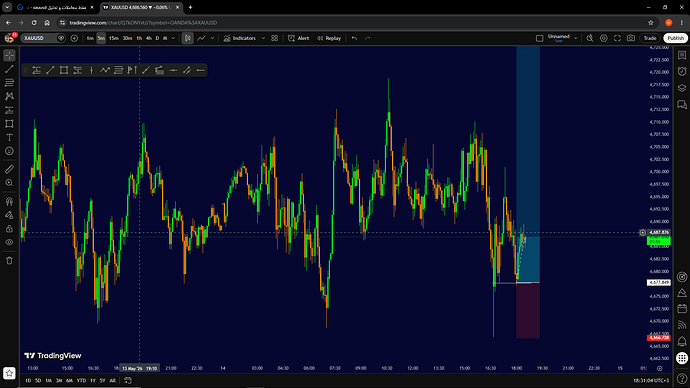Open the alerts clock panel icon

click(682, 71)
